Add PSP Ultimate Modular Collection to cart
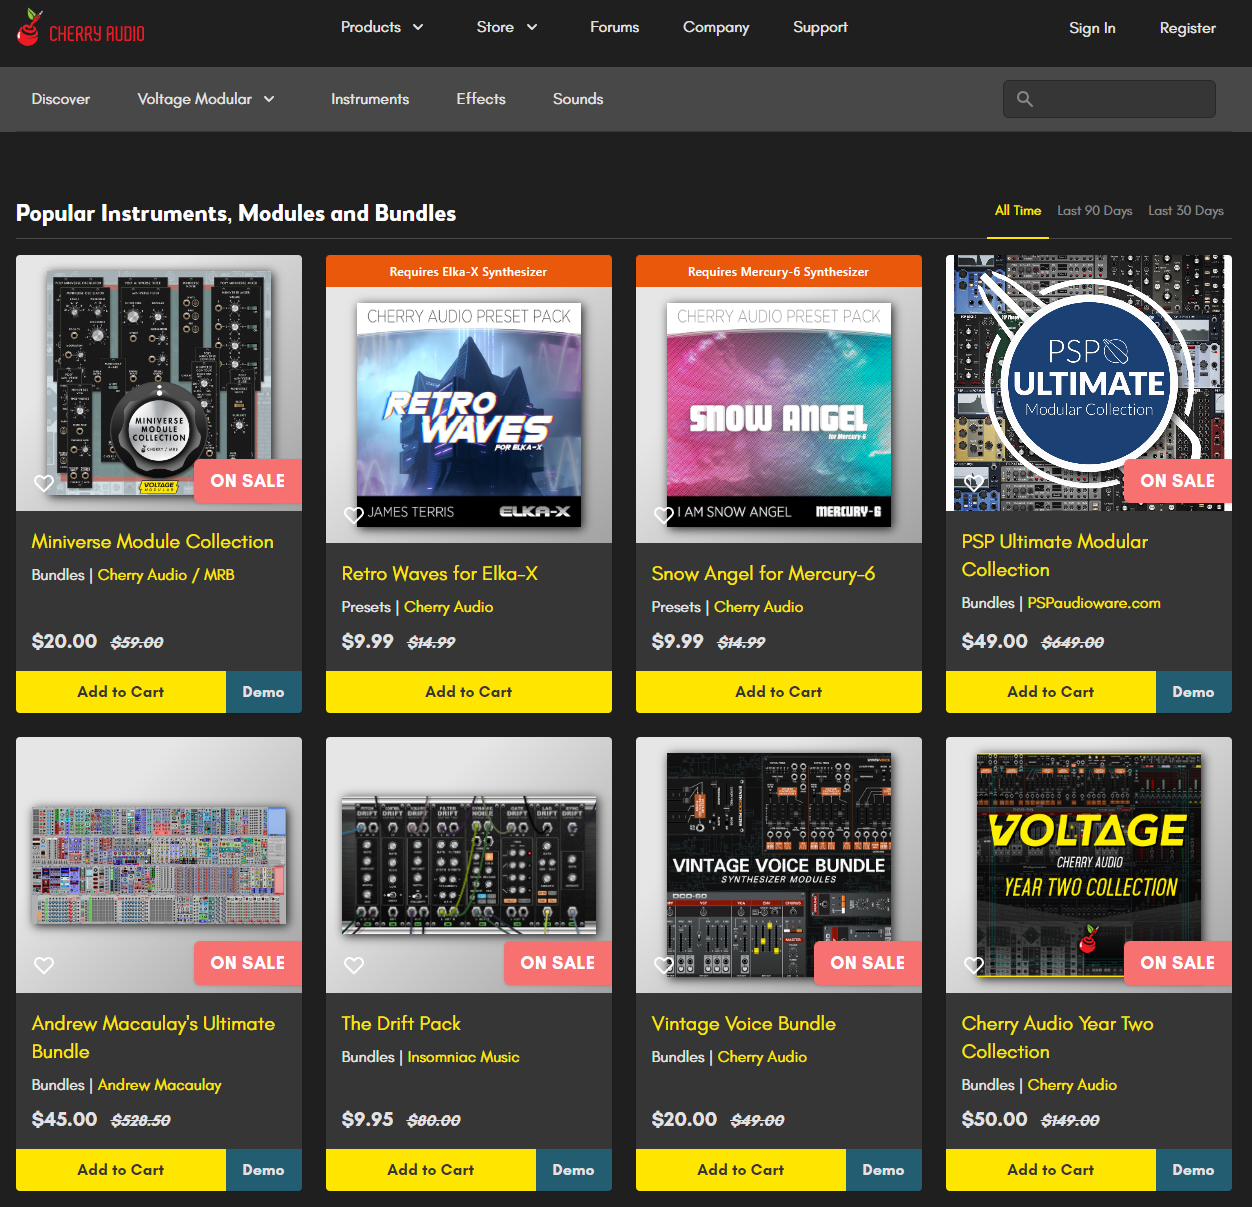 (x=1051, y=692)
